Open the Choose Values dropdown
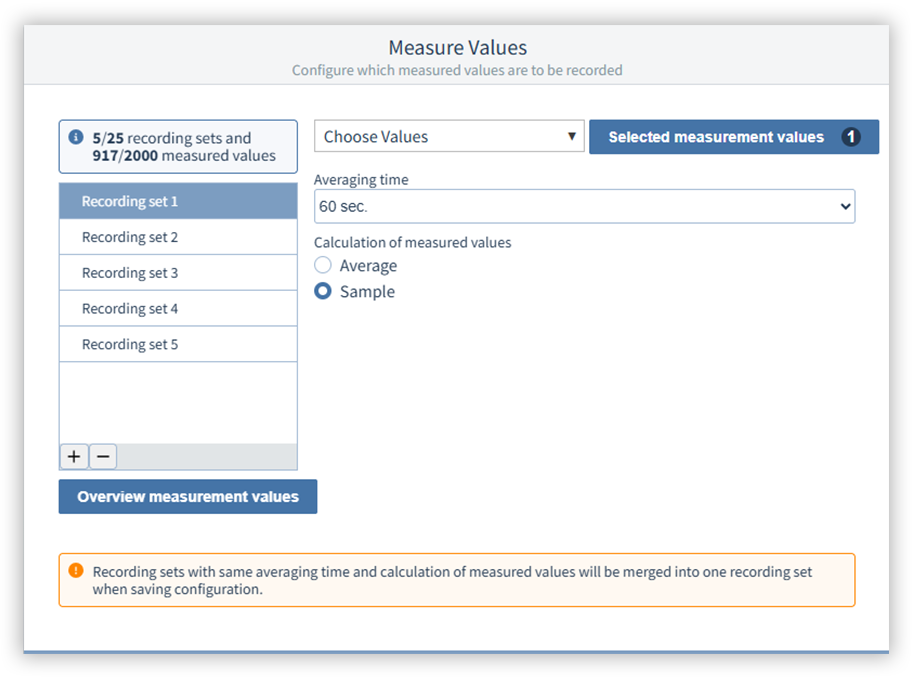912x677 pixels. click(x=449, y=137)
